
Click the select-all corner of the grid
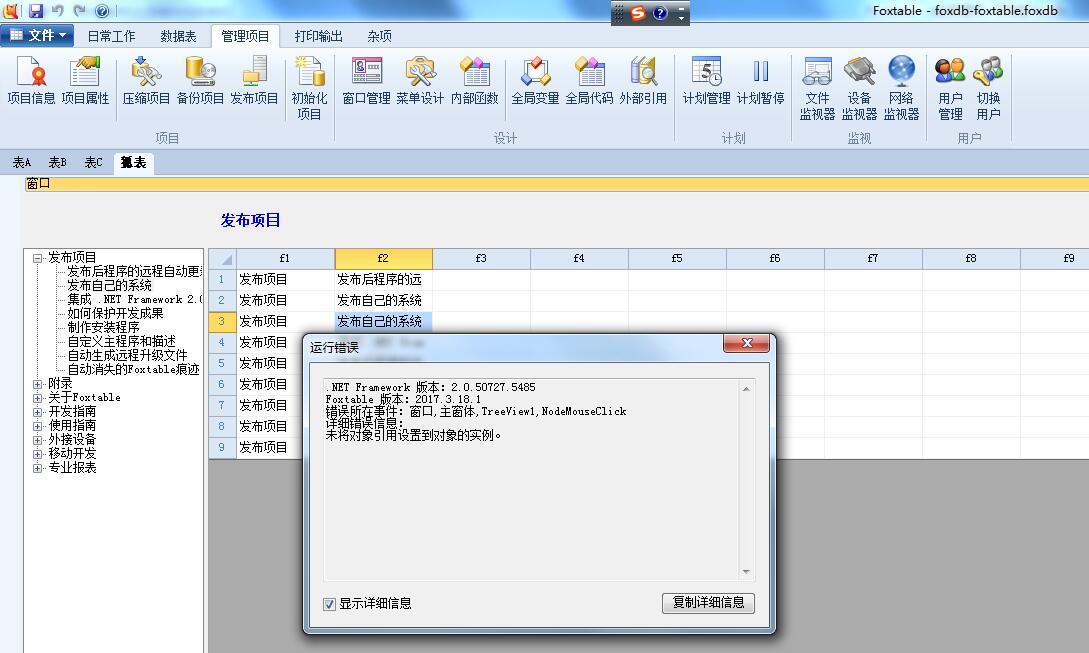[222, 258]
